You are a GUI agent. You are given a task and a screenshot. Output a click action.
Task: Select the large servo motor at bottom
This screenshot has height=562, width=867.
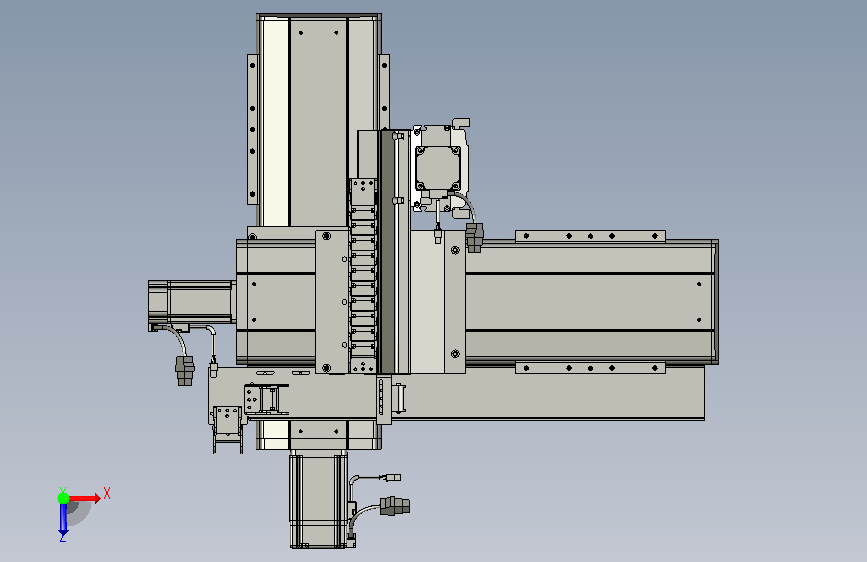[318, 499]
